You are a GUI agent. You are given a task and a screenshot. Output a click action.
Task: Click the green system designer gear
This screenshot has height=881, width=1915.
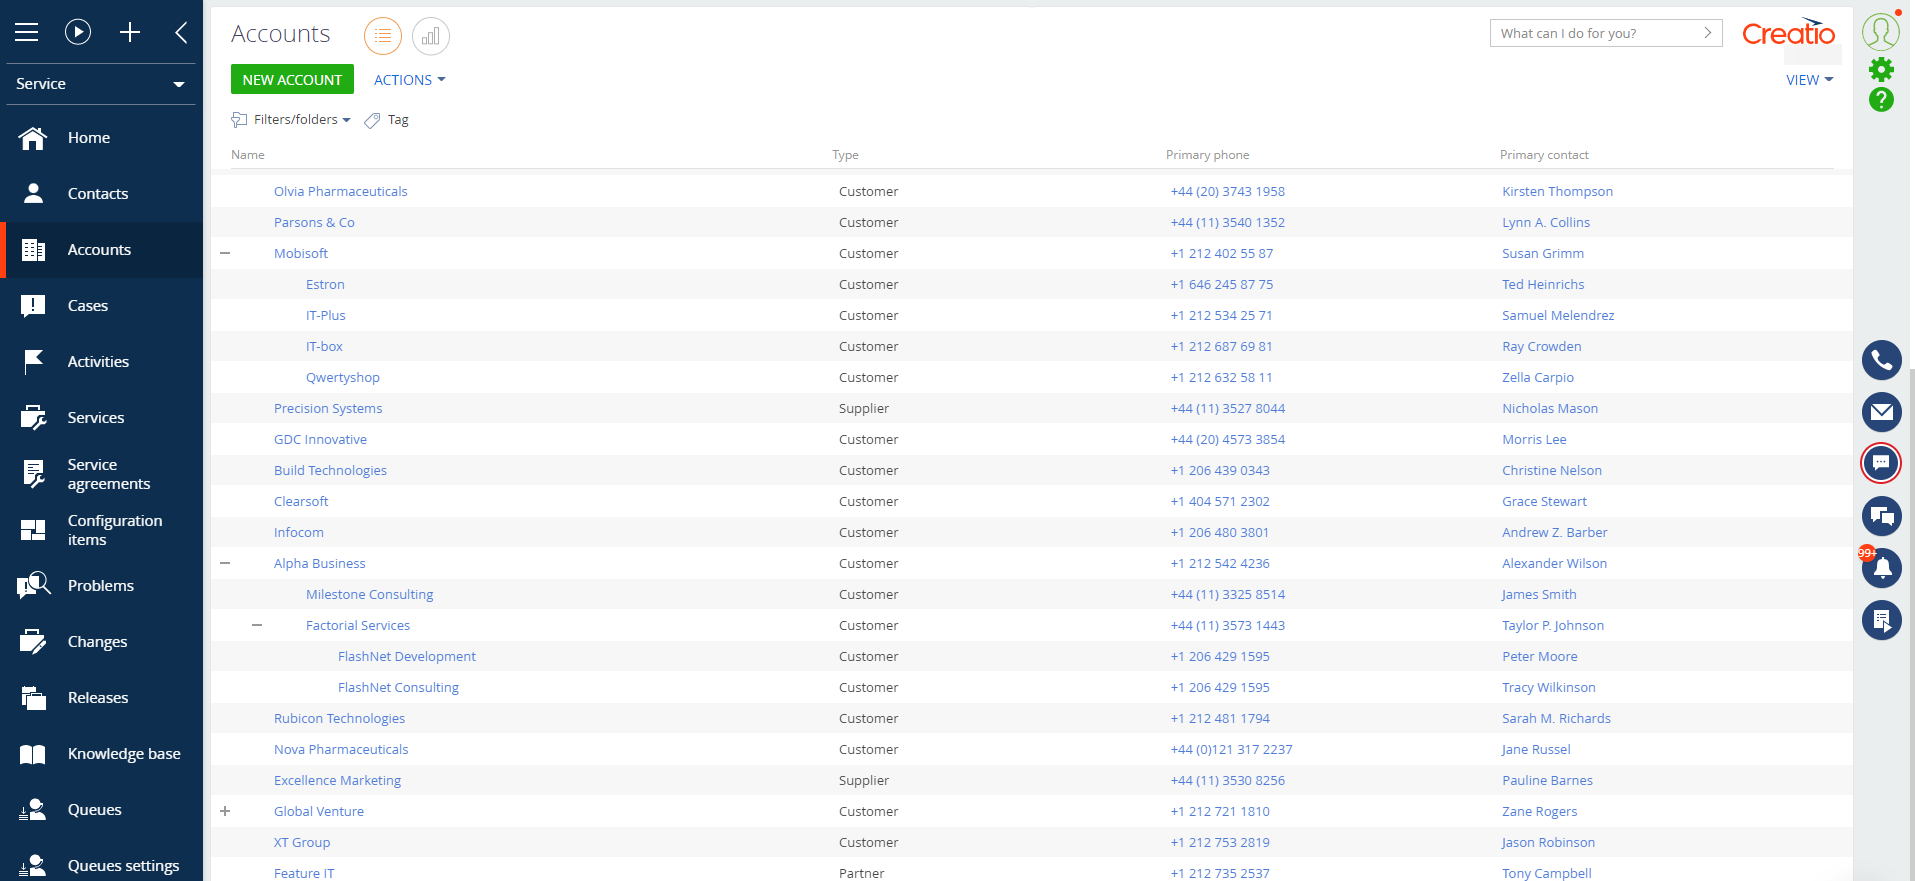[1881, 69]
